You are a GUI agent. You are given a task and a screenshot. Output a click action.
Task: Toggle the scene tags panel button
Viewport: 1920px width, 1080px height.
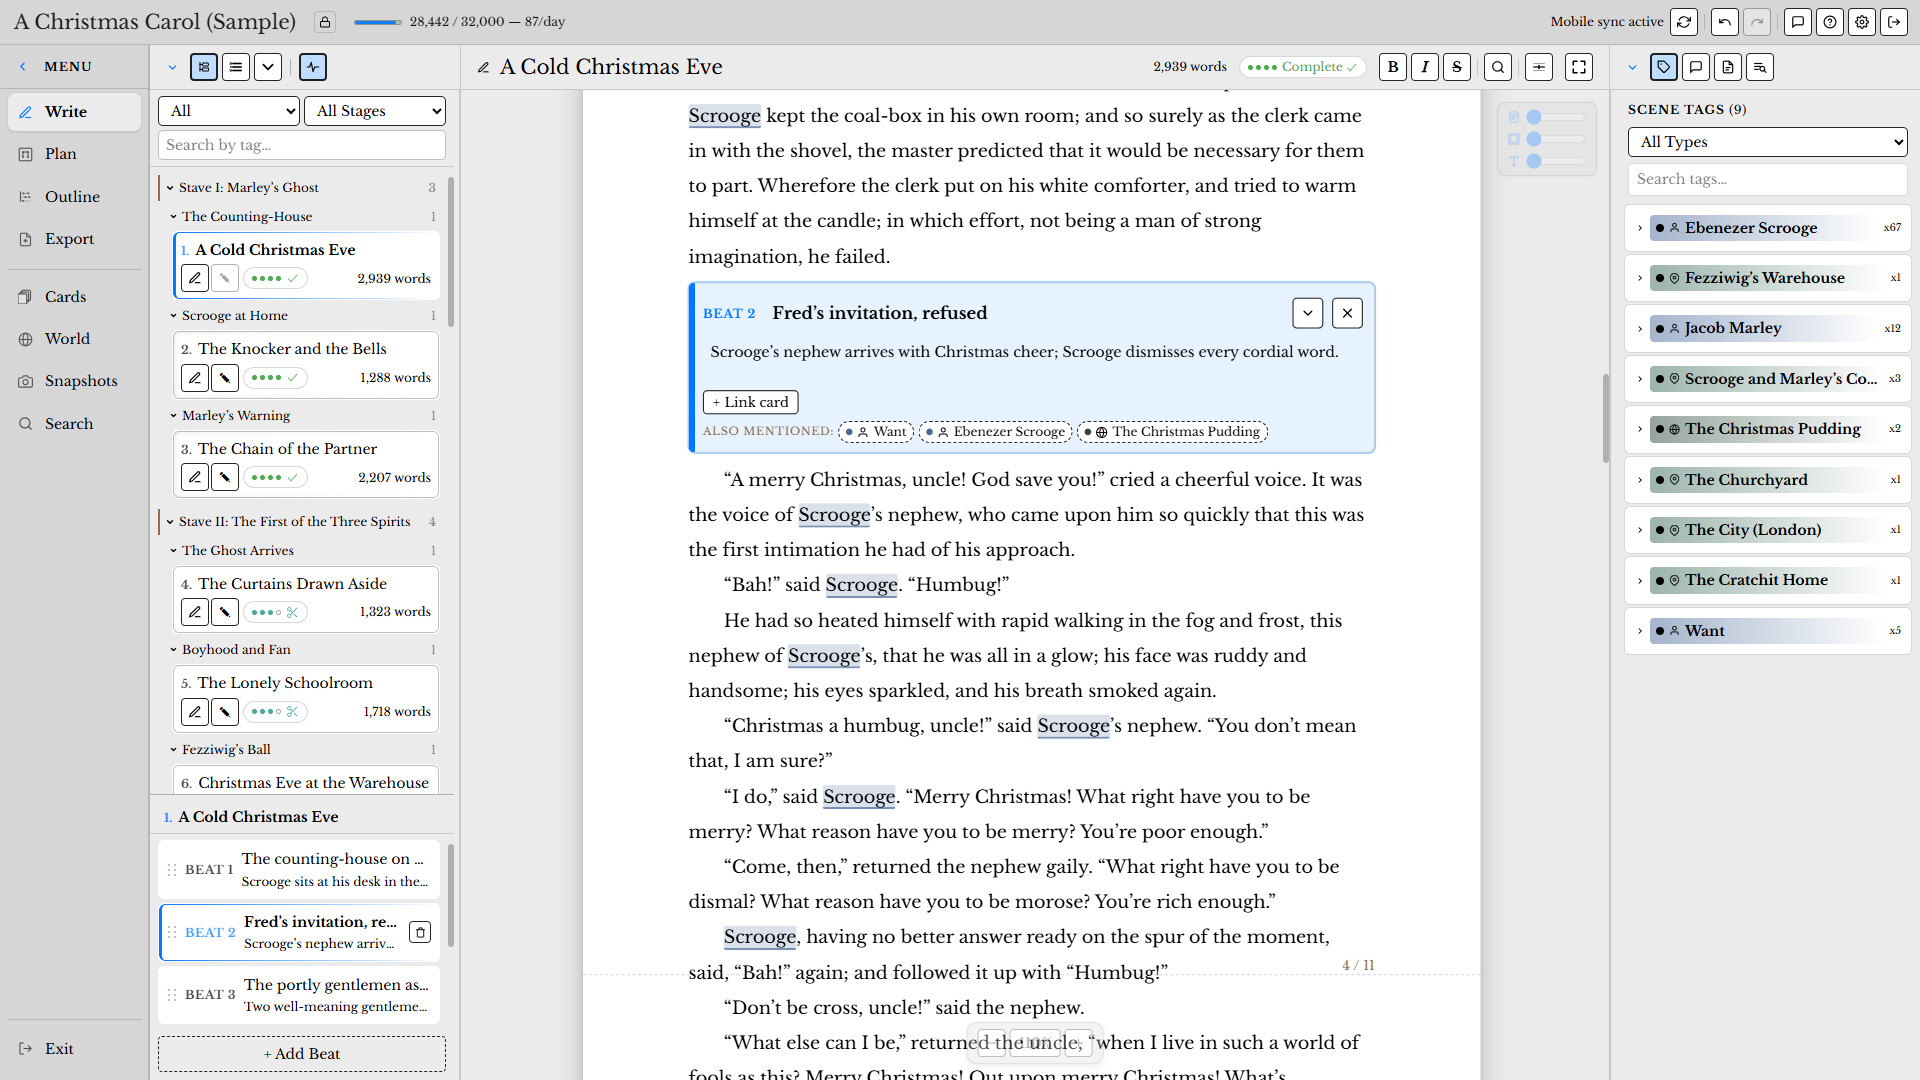pyautogui.click(x=1664, y=67)
